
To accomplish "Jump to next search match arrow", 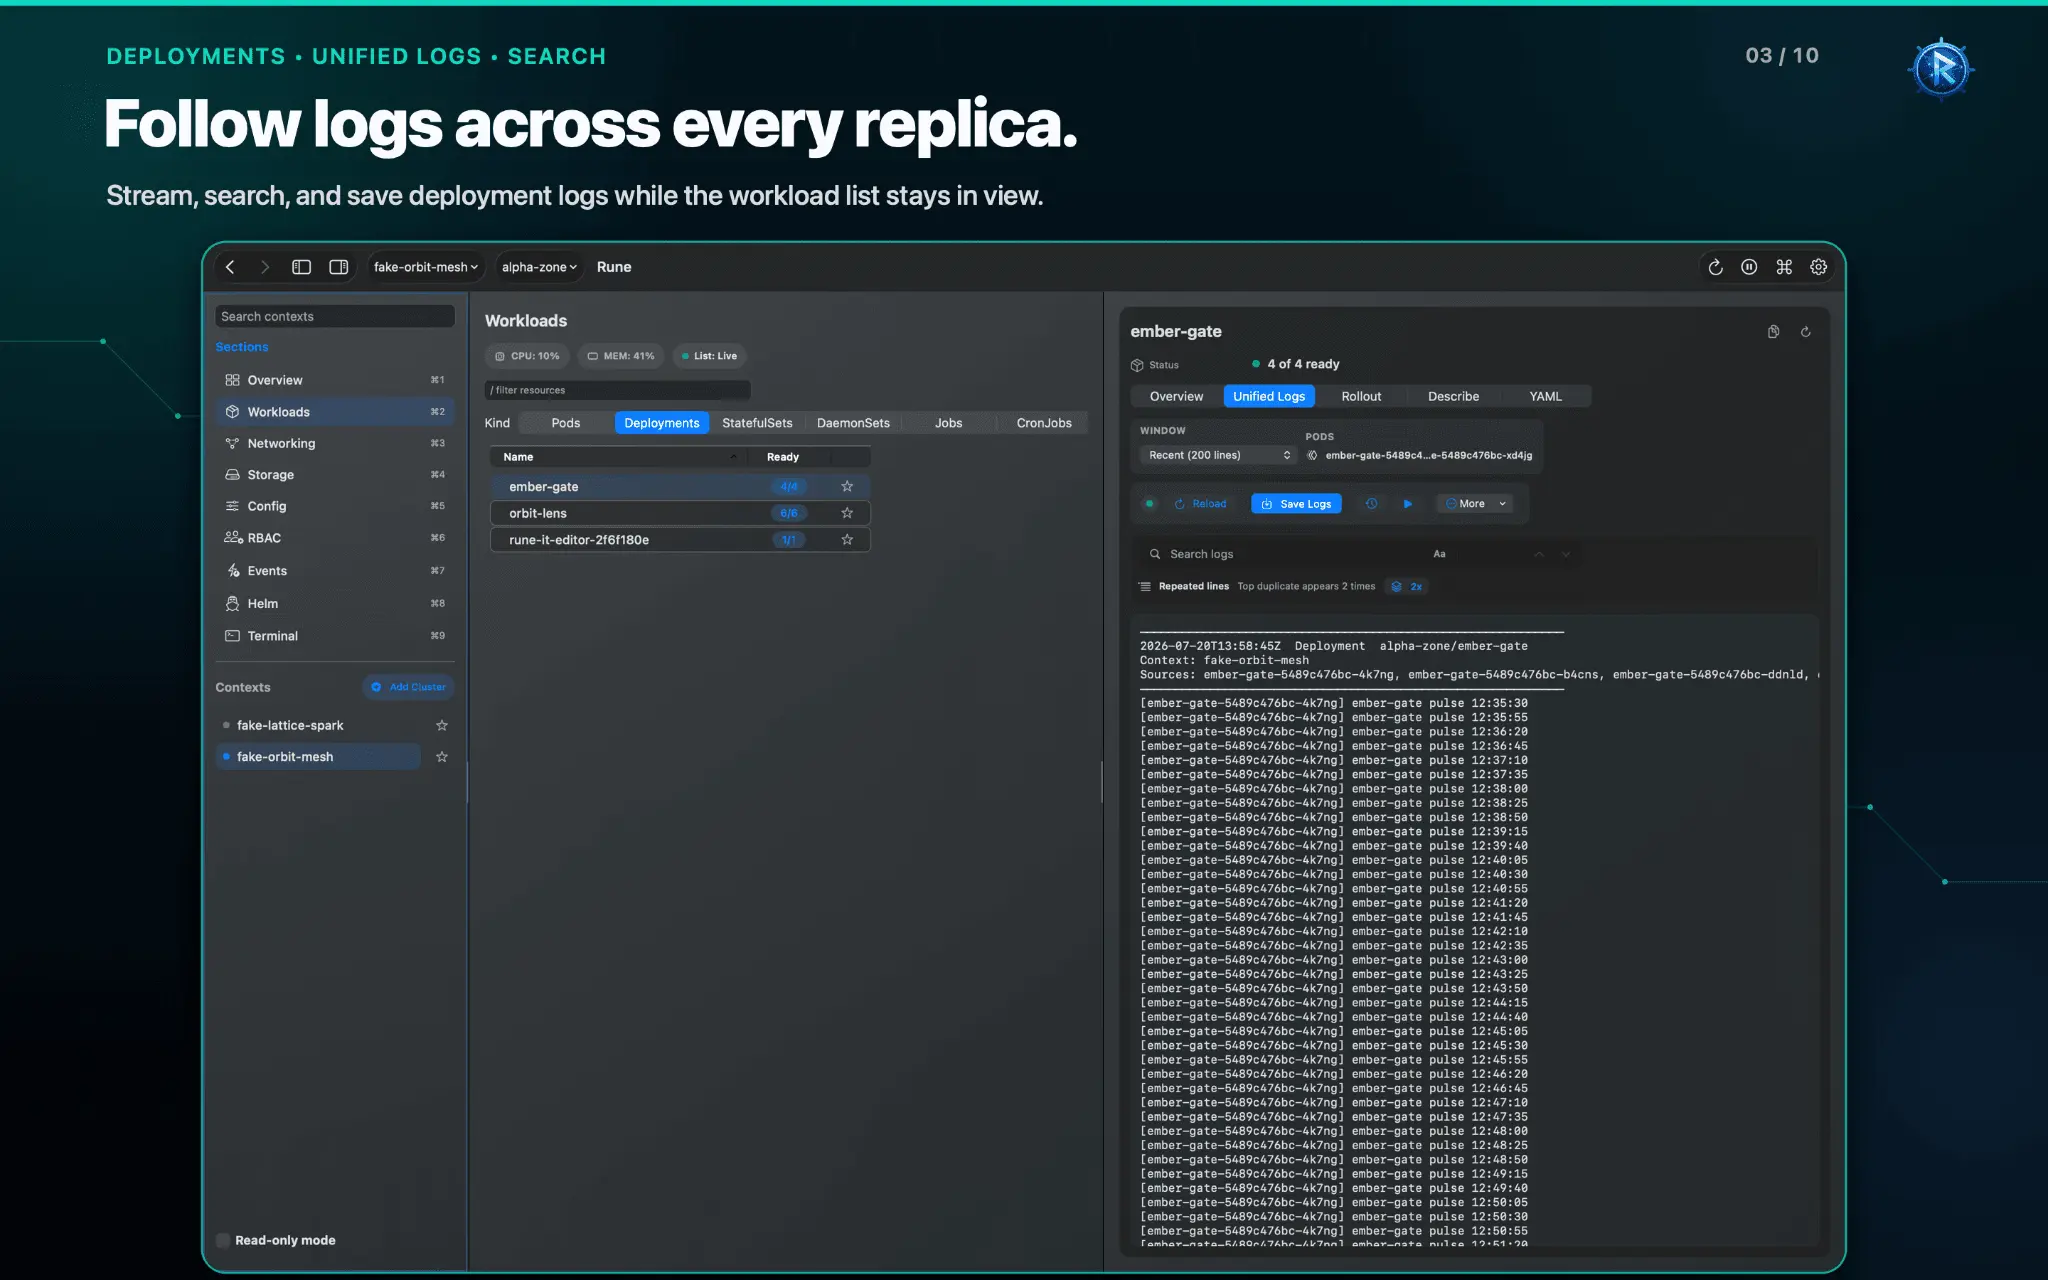I will pyautogui.click(x=1566, y=554).
